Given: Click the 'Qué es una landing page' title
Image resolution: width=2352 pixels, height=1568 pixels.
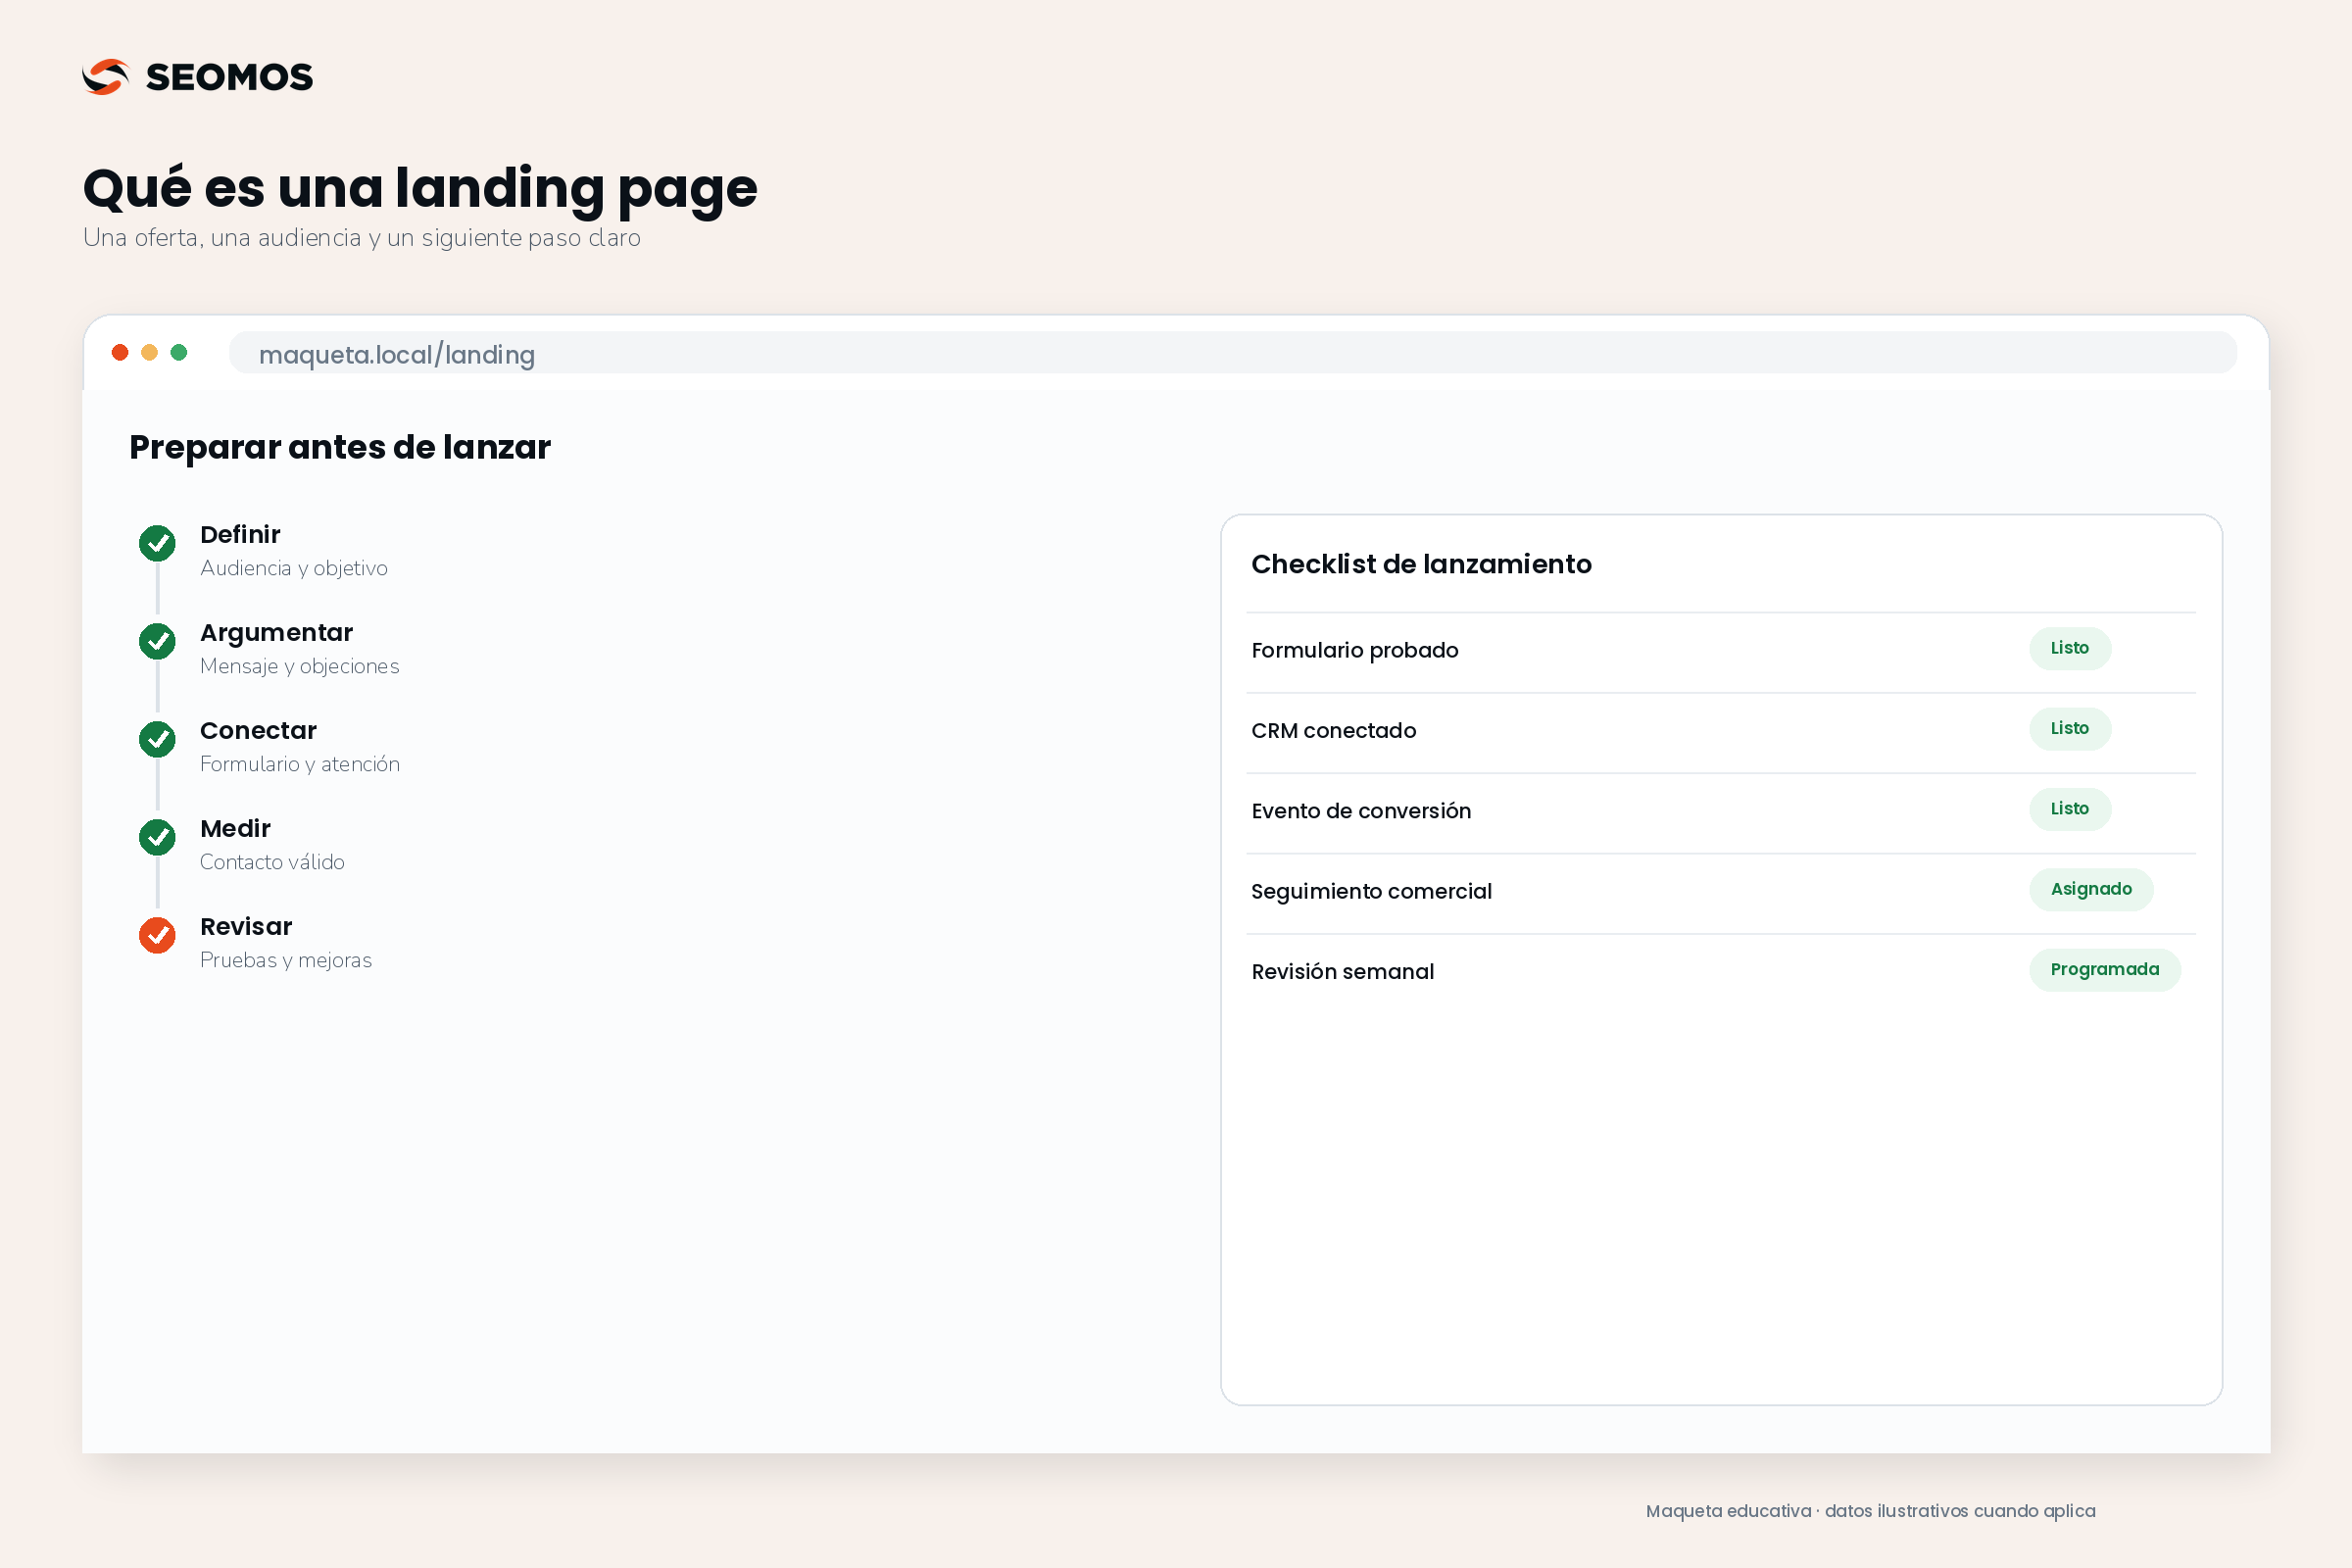Looking at the screenshot, I should click(x=420, y=189).
